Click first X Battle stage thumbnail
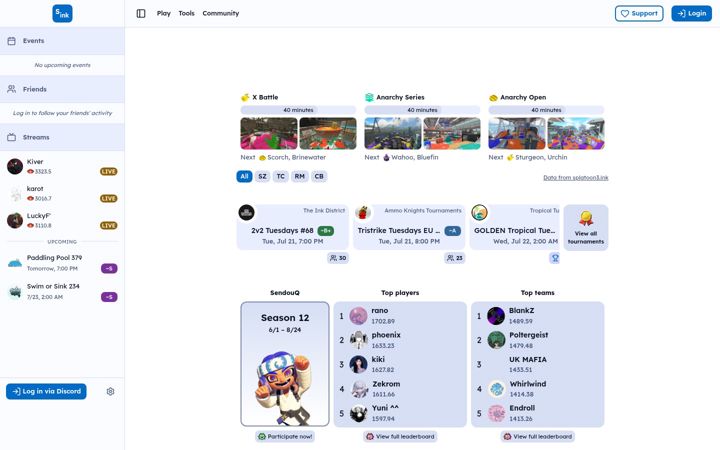720x450 pixels. 269,134
